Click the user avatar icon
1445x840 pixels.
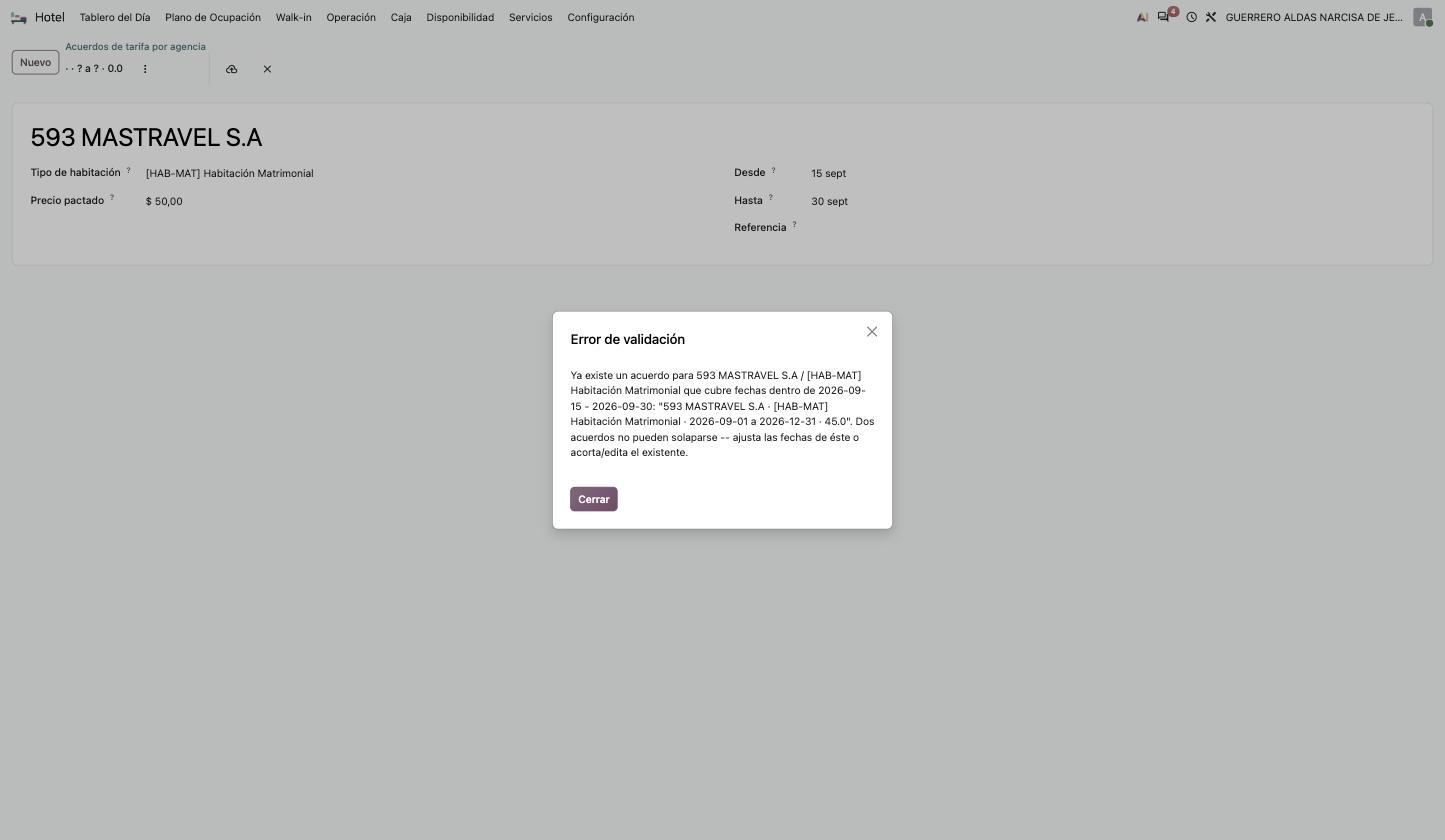1422,17
